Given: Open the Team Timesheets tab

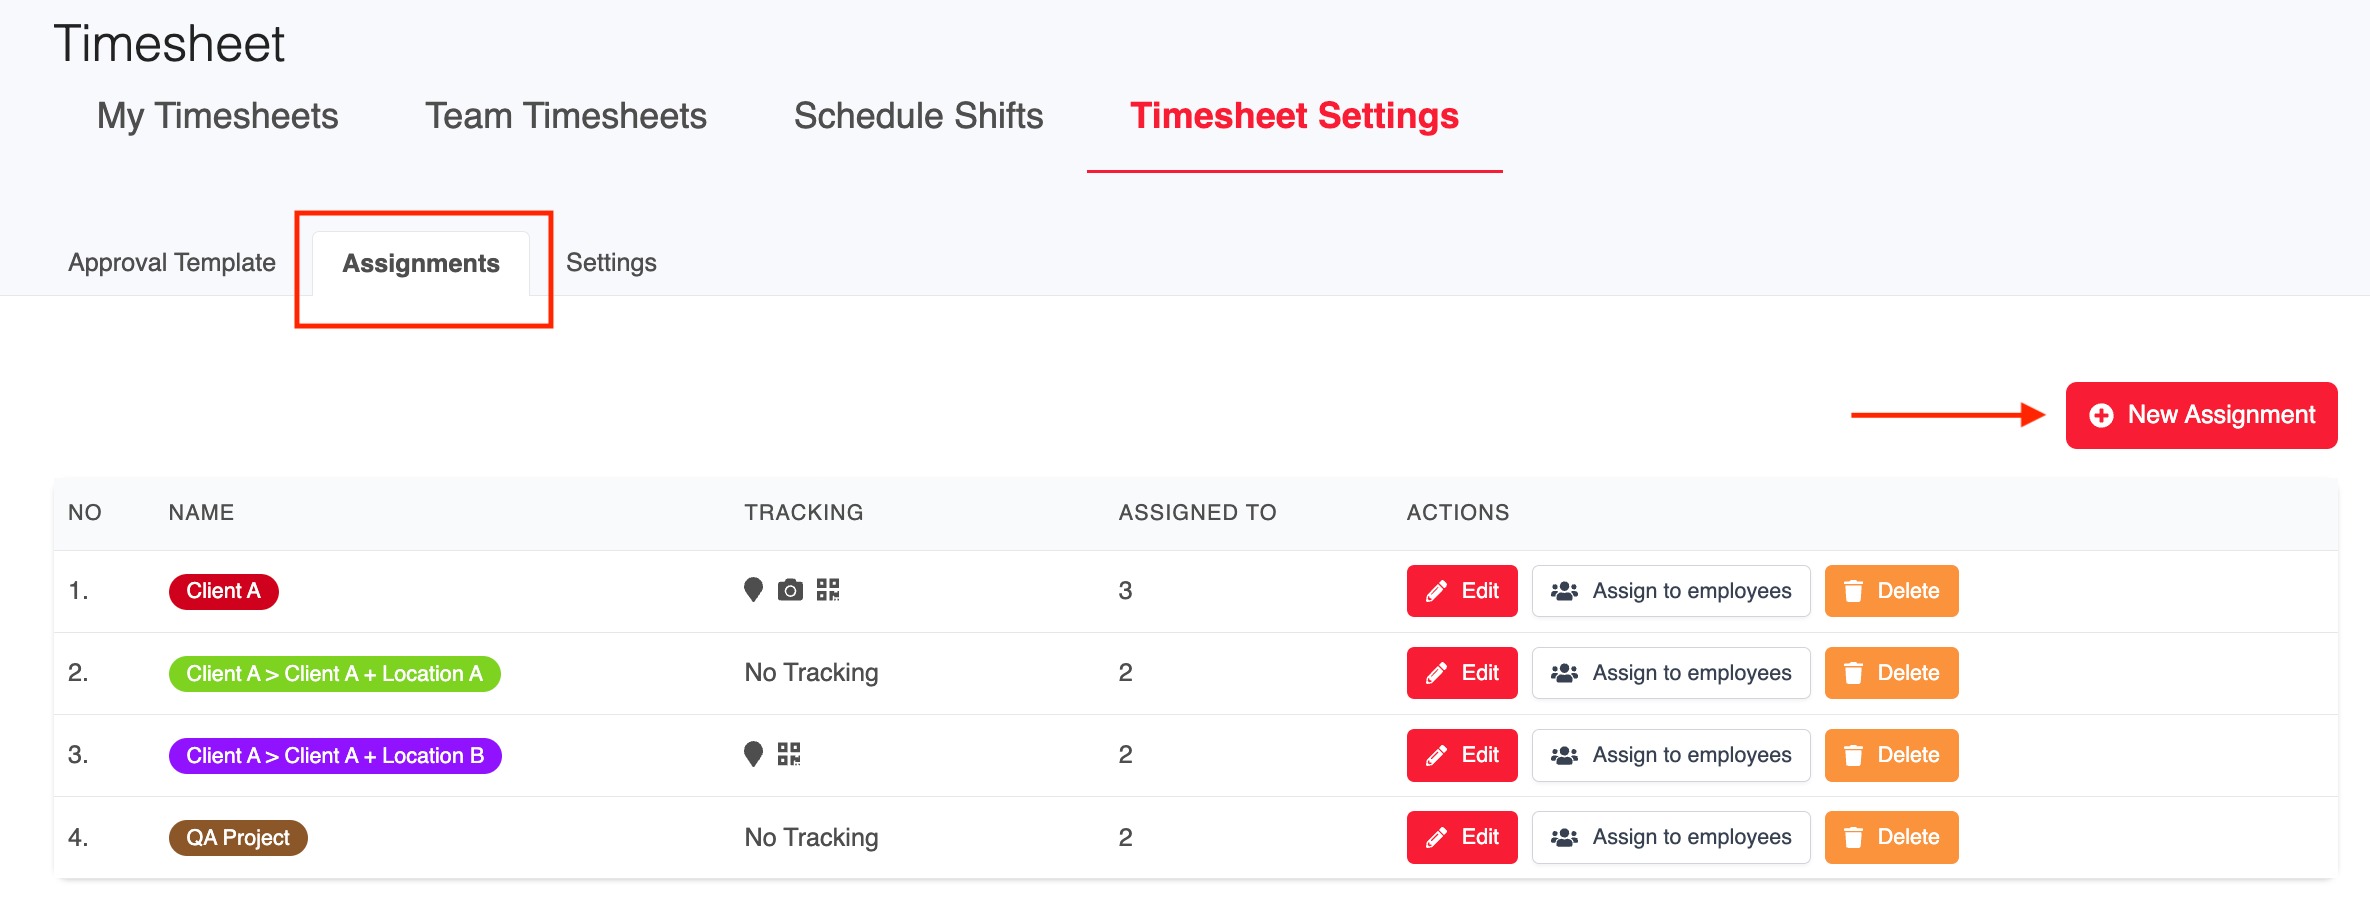Looking at the screenshot, I should [x=566, y=116].
